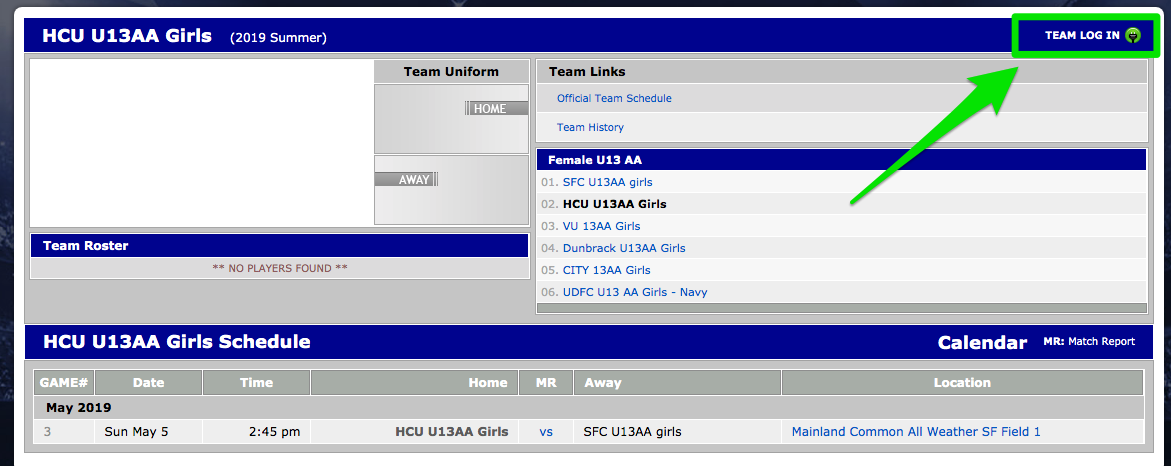The image size is (1171, 466).
Task: Open the Official Team Schedule link
Action: (614, 99)
